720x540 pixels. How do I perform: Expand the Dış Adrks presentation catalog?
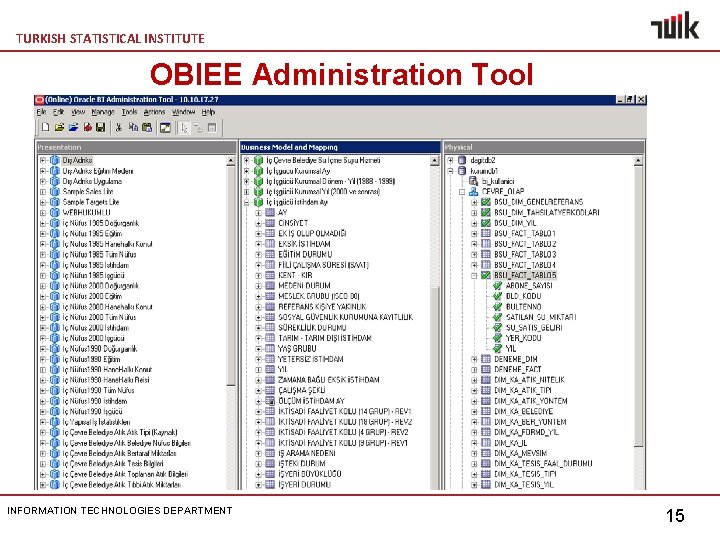[43, 160]
